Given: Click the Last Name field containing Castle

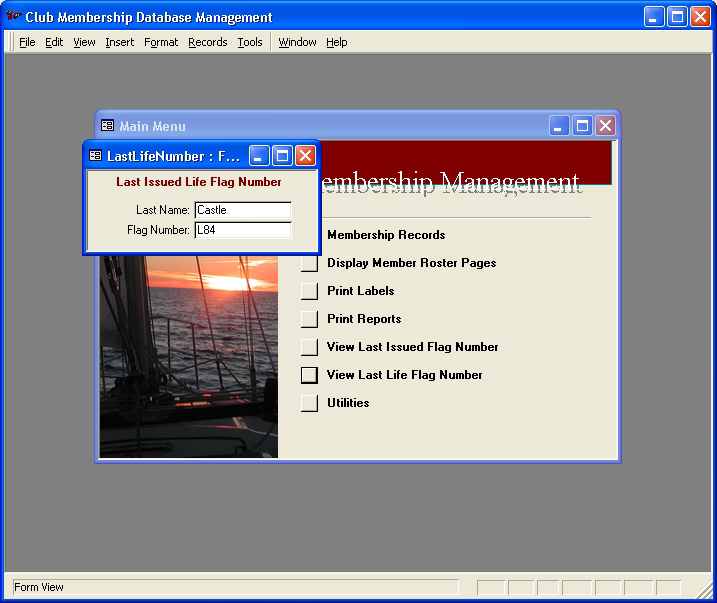Looking at the screenshot, I should (243, 210).
